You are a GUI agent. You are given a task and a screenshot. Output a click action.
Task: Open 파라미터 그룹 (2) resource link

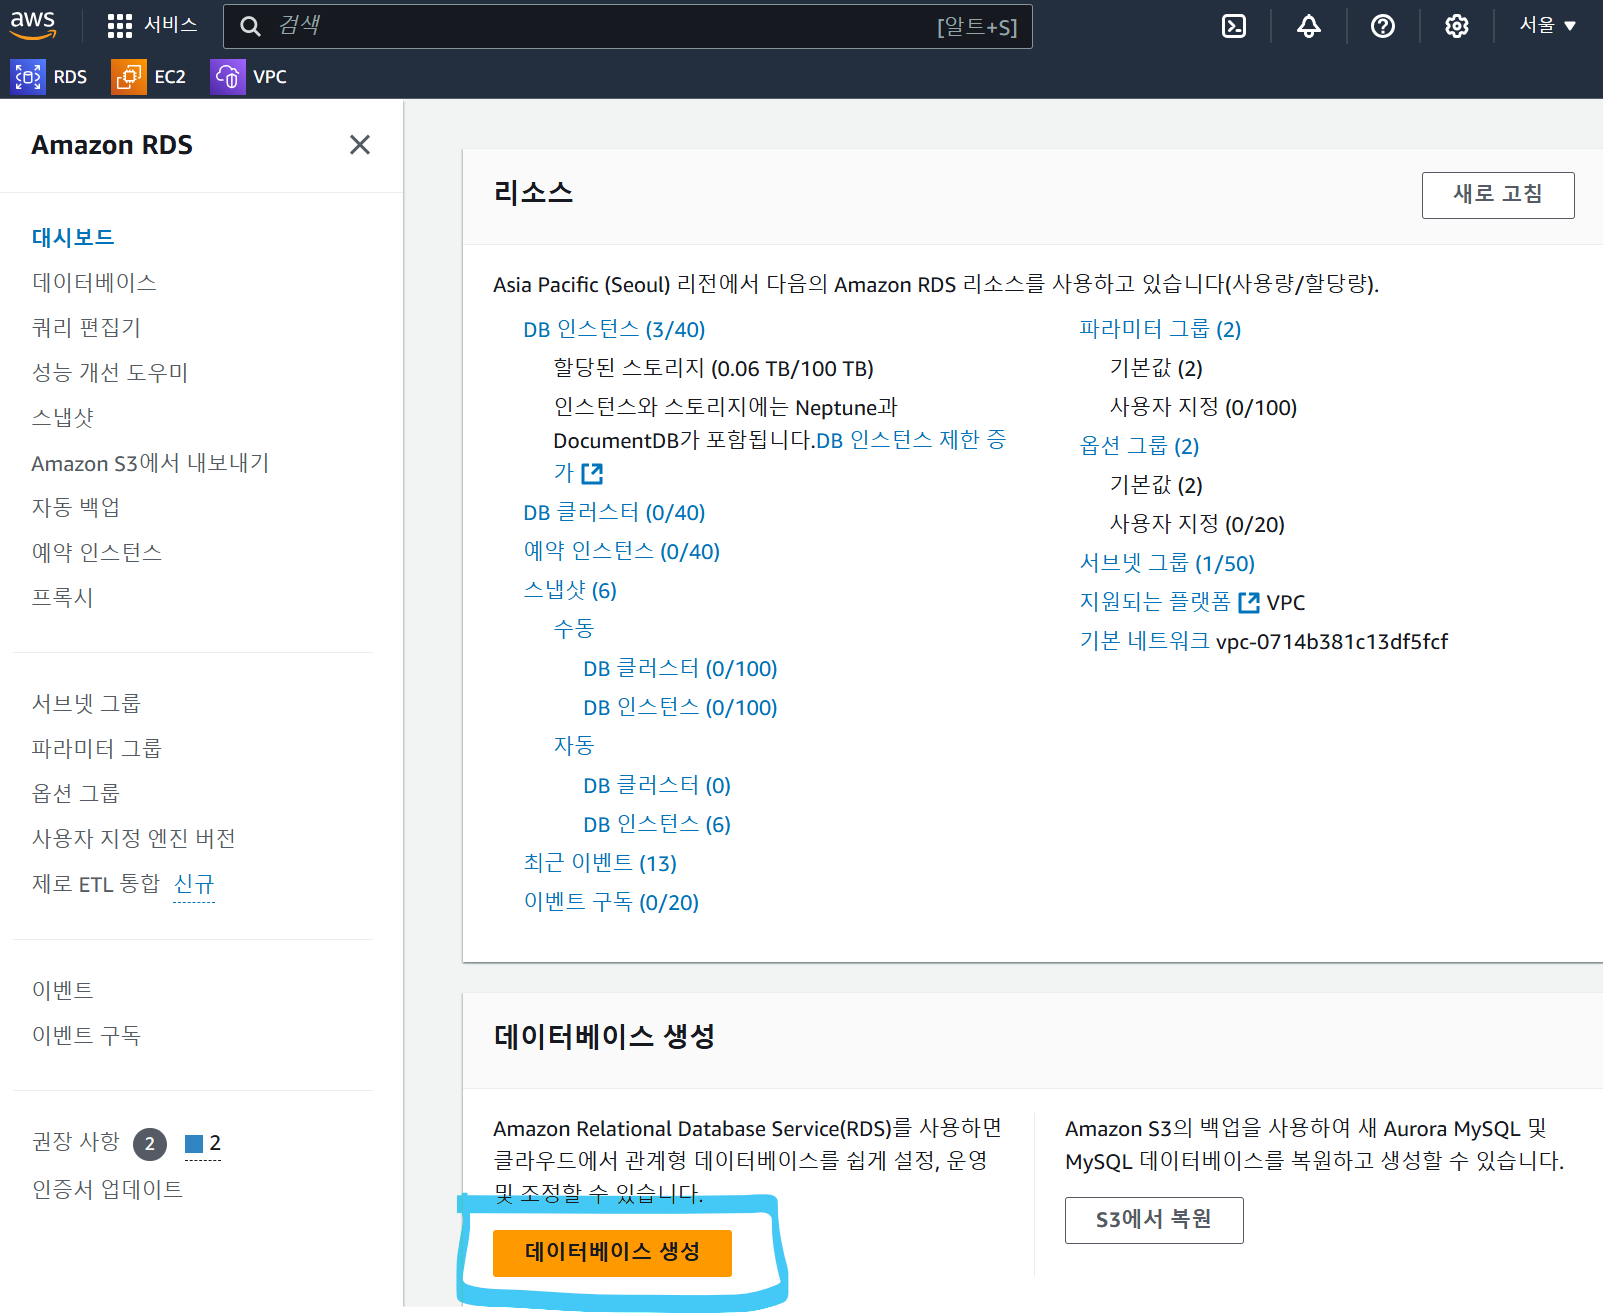[x=1160, y=329]
